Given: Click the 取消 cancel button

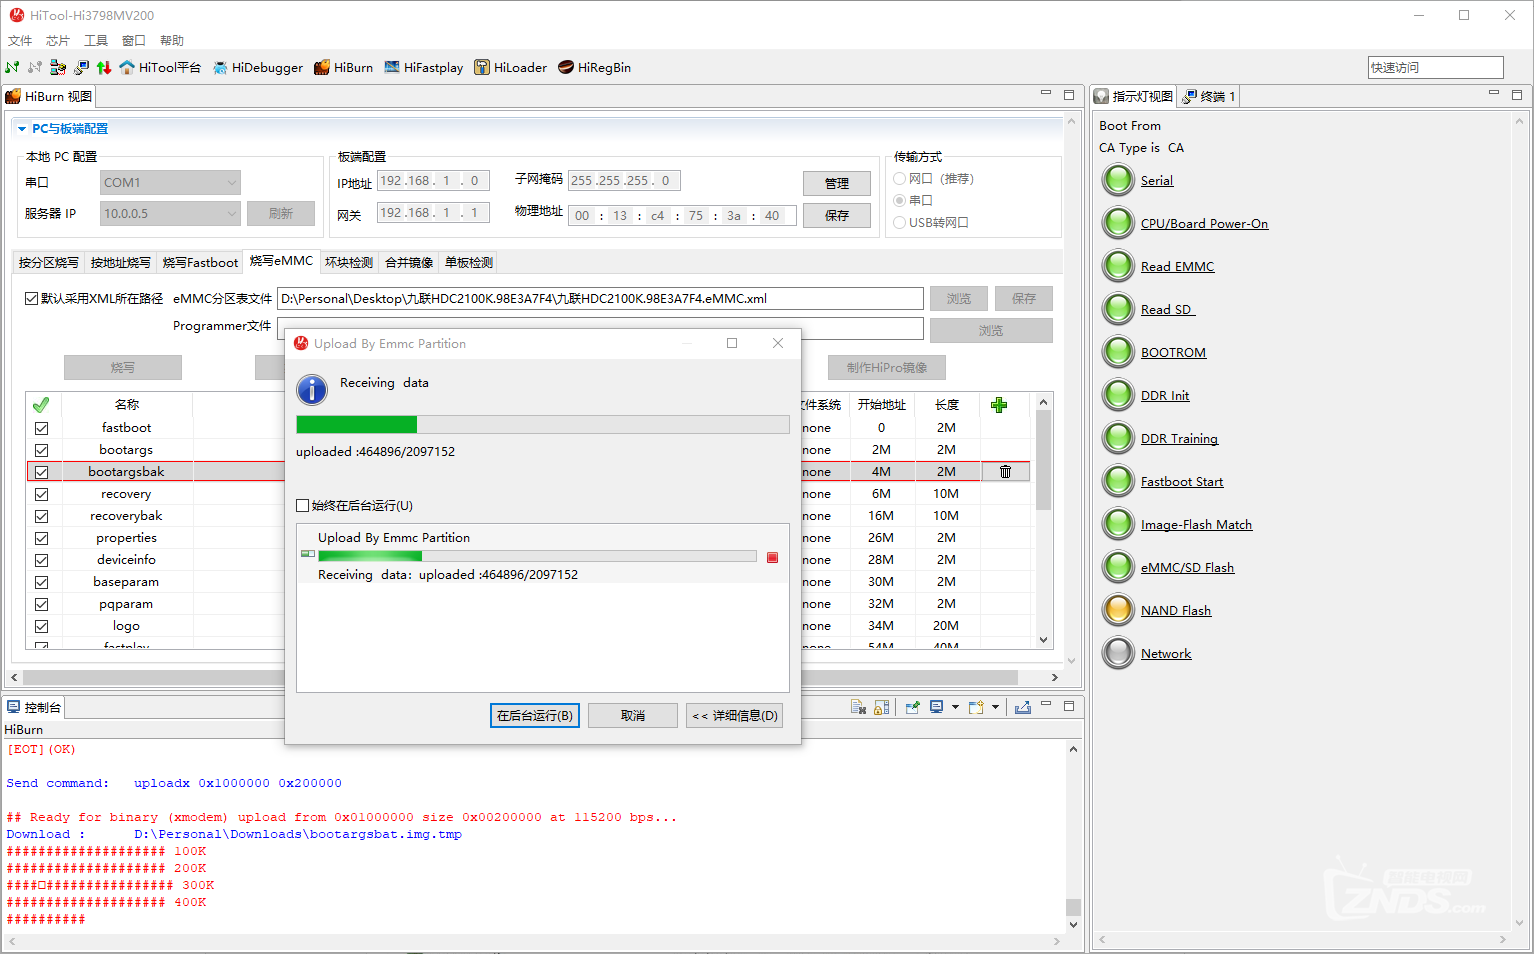Looking at the screenshot, I should [x=633, y=716].
